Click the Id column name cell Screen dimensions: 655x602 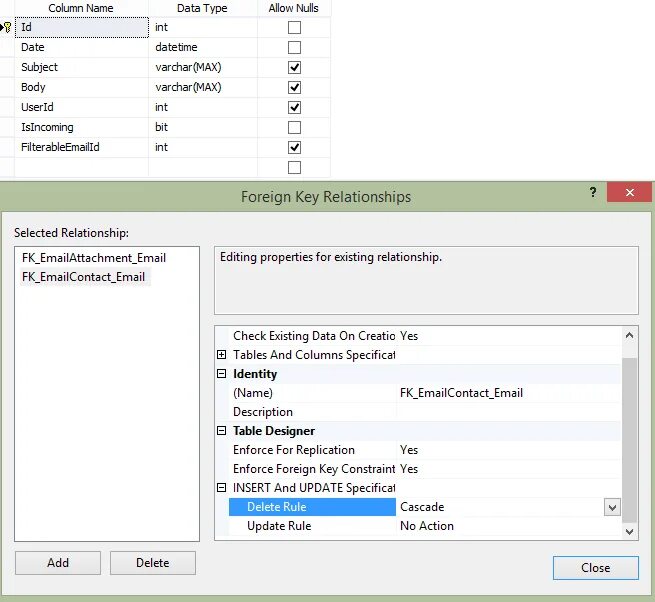click(x=81, y=28)
